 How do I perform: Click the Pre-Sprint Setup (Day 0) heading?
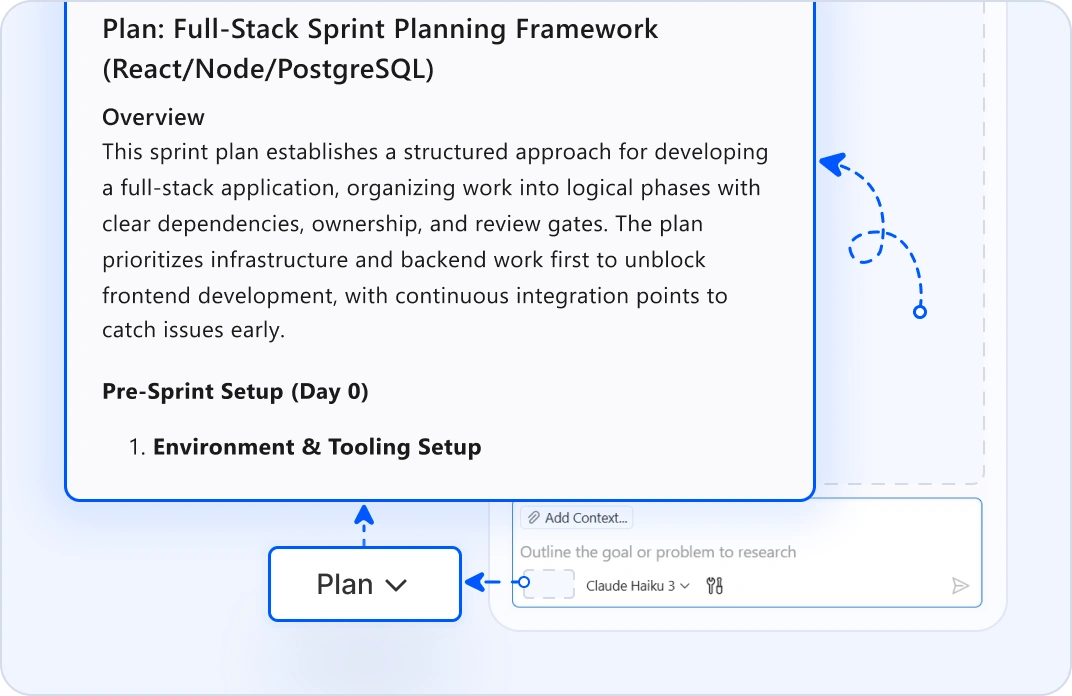coord(235,391)
